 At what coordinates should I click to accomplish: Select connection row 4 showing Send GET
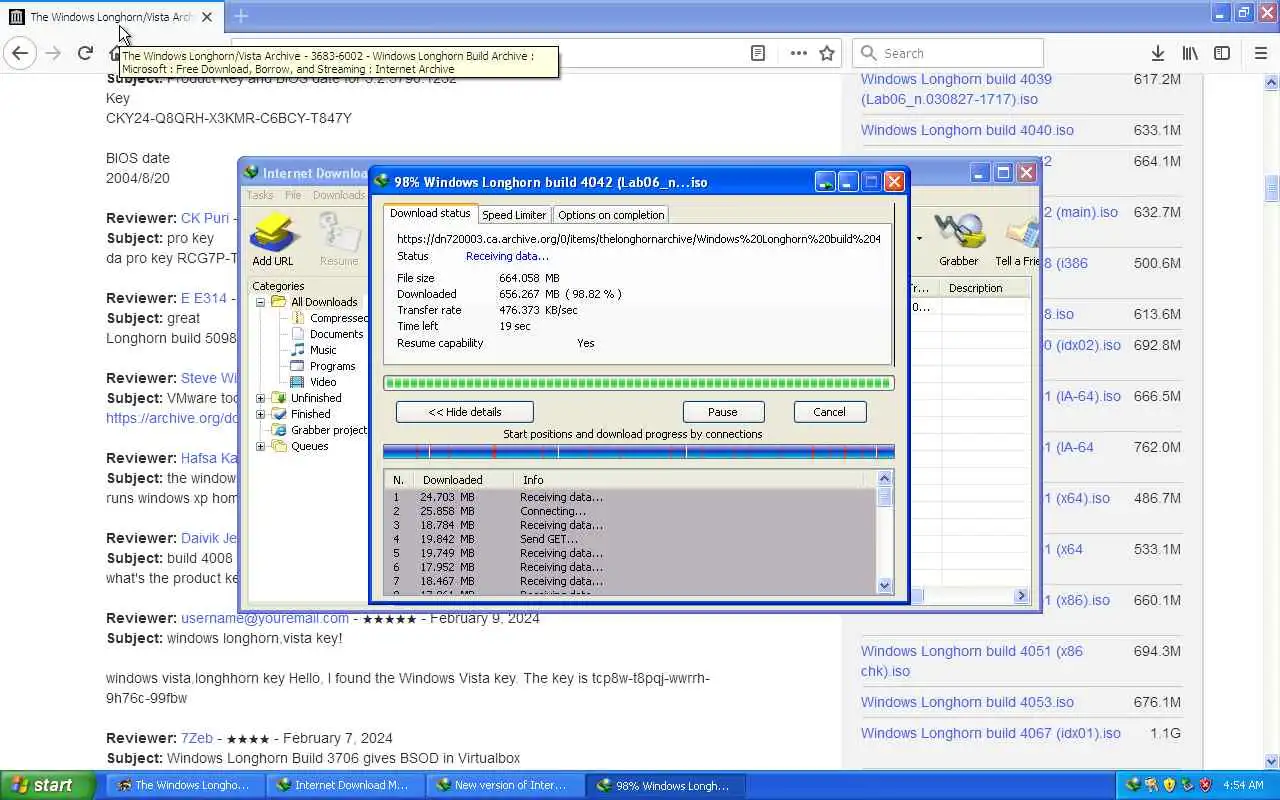coord(630,539)
